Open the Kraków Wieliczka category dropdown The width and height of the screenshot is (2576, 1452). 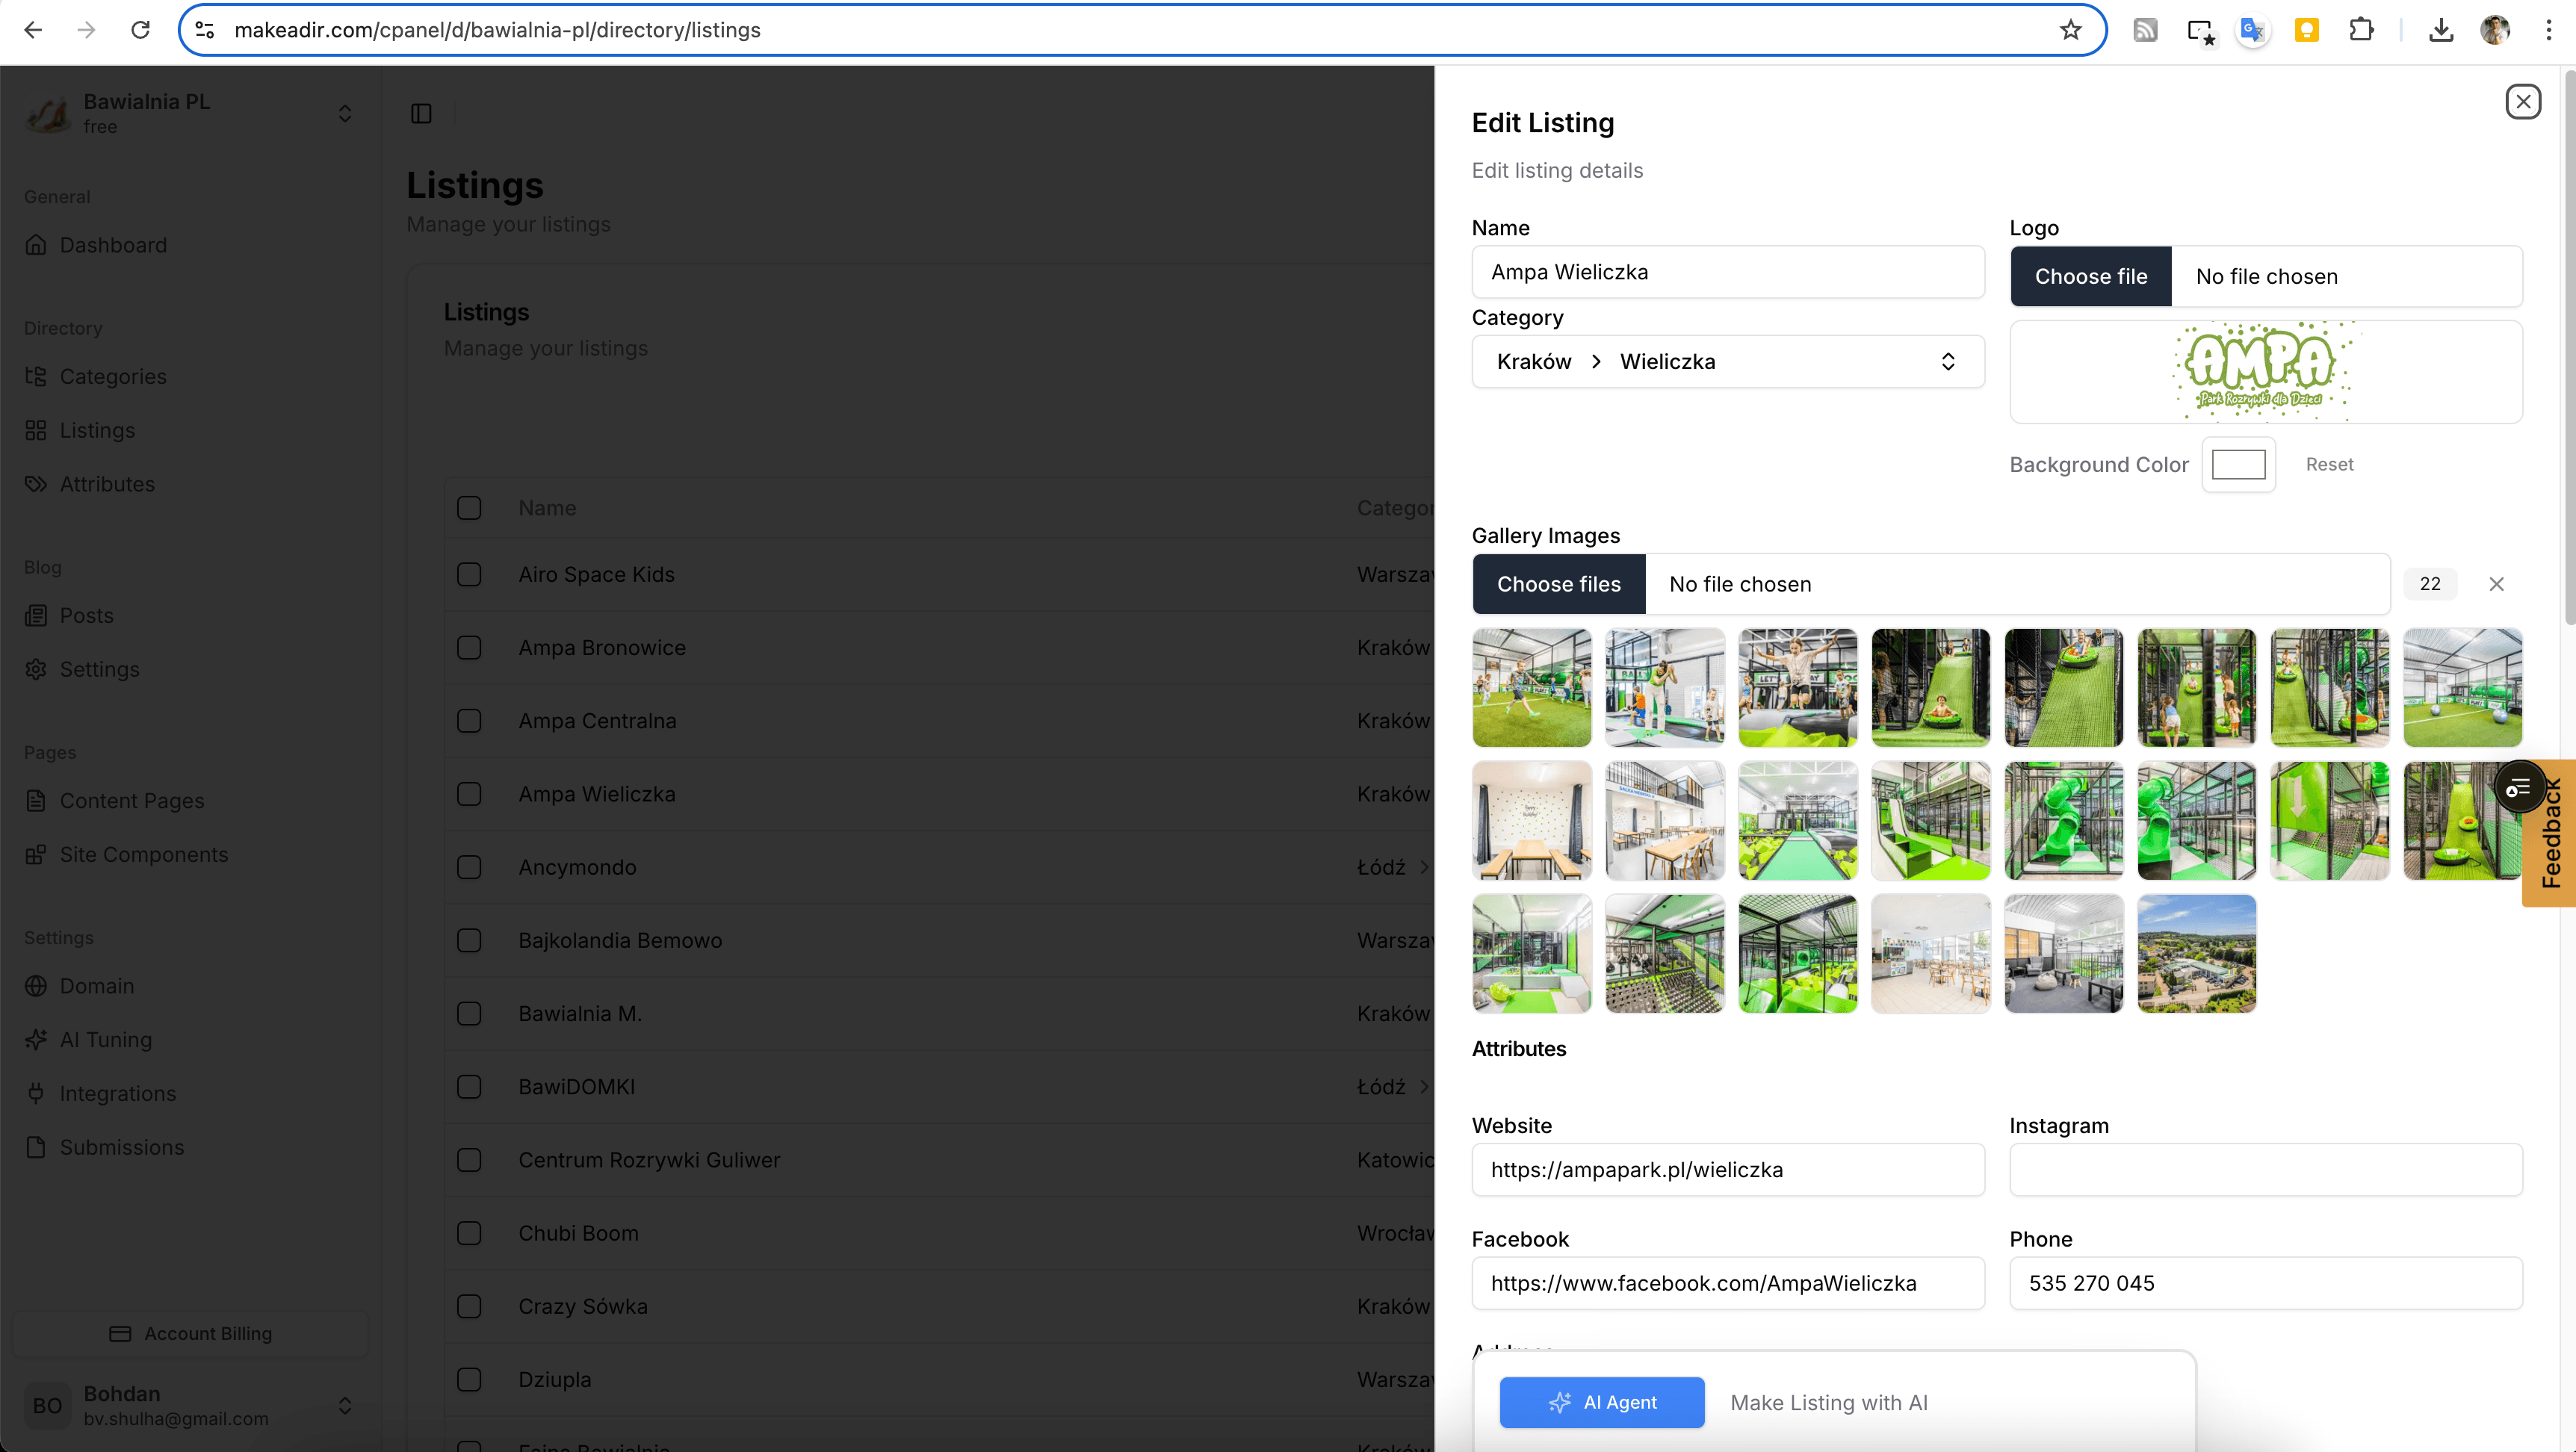pos(1727,362)
